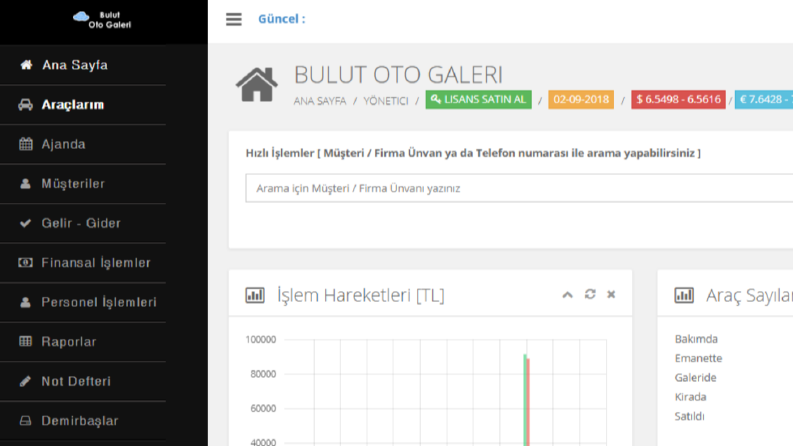Toggle the hamburger sidebar menu icon
This screenshot has width=793, height=446.
click(x=234, y=19)
